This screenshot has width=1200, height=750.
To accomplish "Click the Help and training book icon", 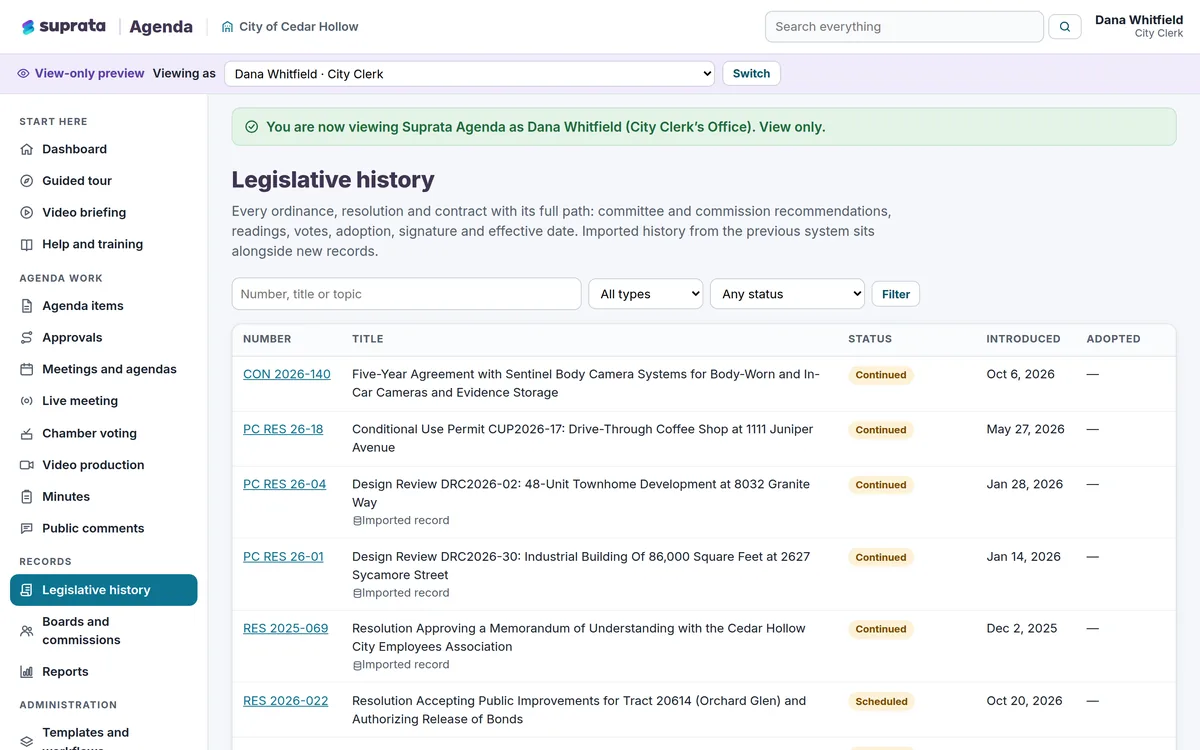I will point(27,244).
